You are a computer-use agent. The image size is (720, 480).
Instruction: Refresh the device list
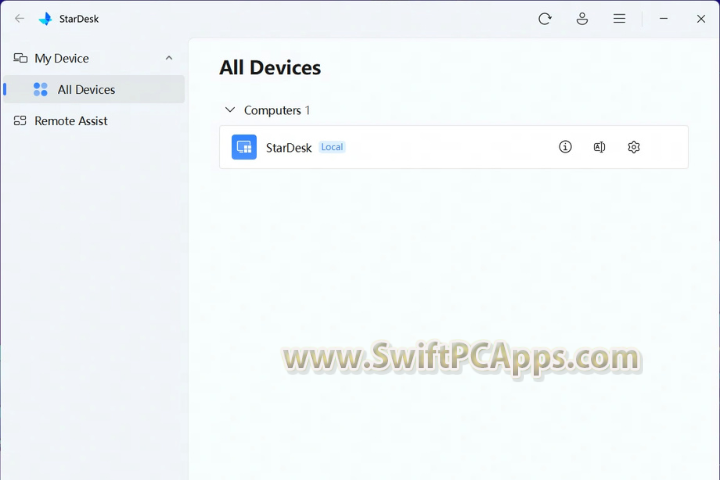pyautogui.click(x=545, y=19)
